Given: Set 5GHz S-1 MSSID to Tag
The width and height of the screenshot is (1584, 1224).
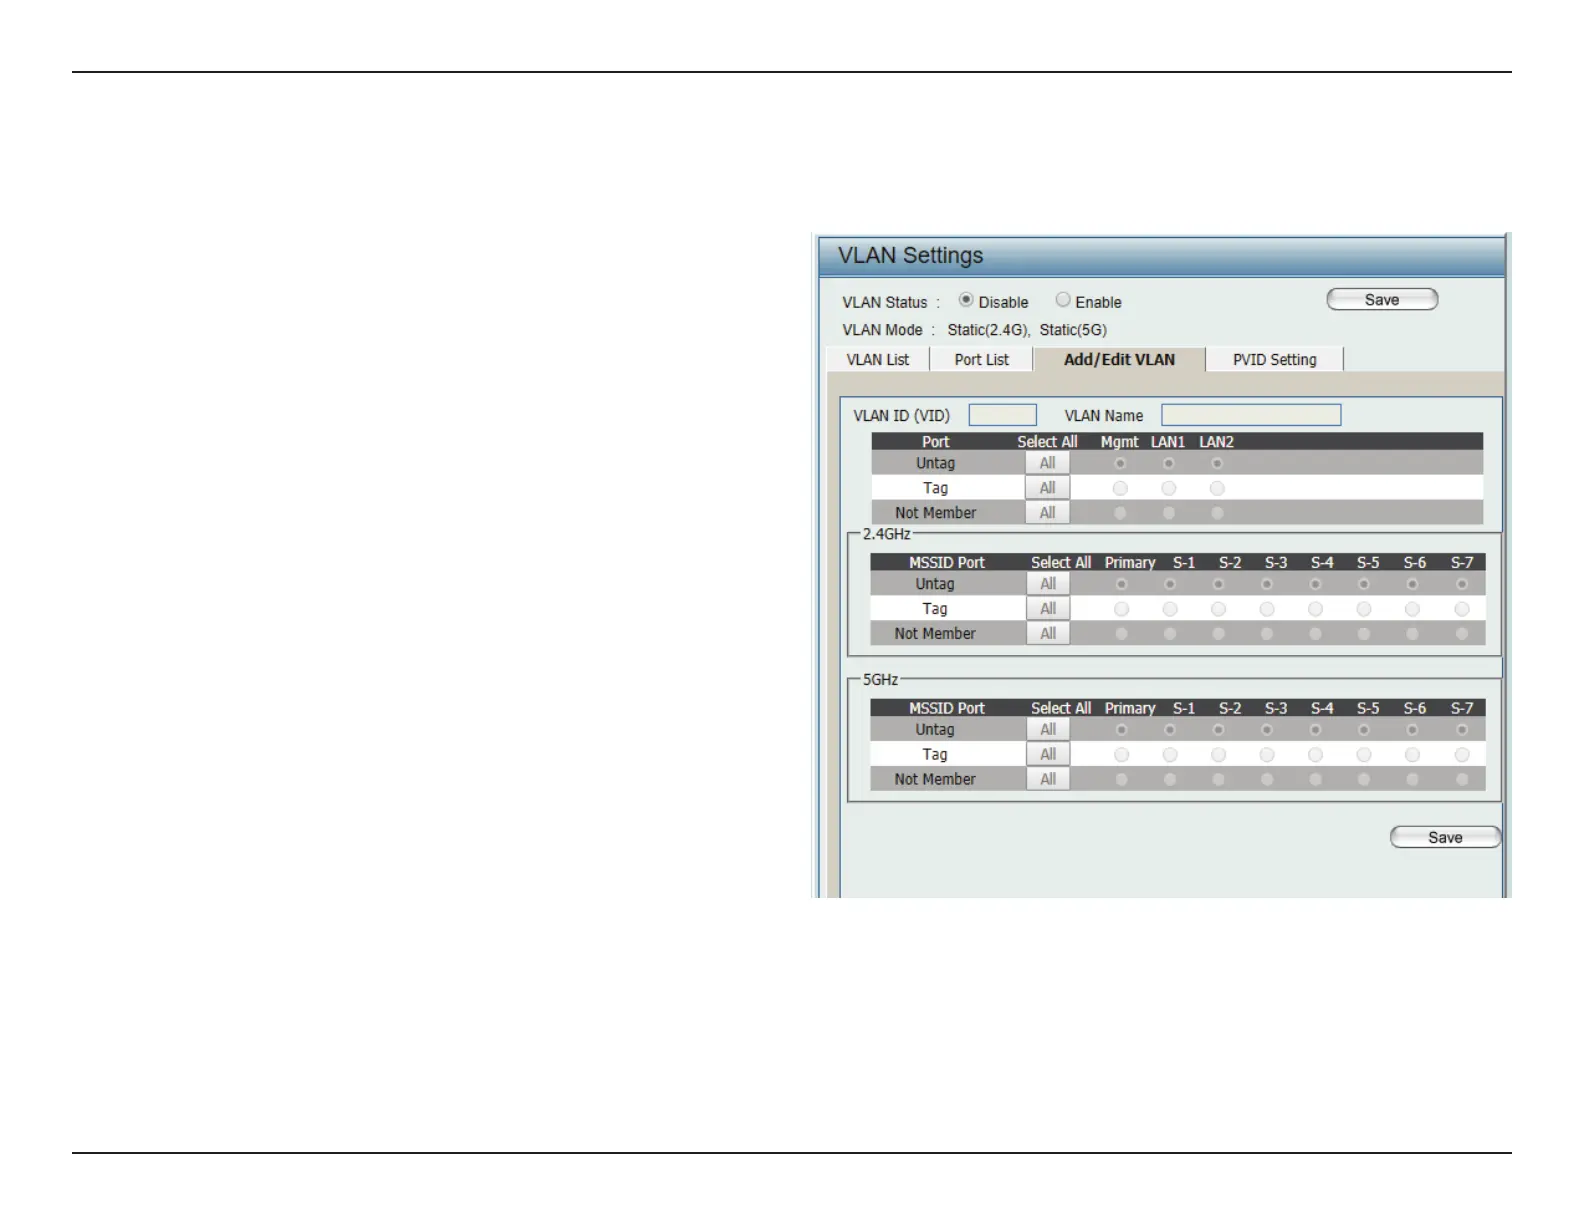Looking at the screenshot, I should click(1170, 755).
